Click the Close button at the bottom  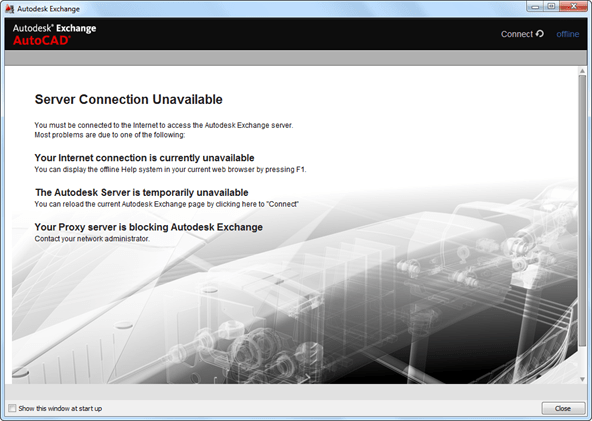(x=563, y=408)
